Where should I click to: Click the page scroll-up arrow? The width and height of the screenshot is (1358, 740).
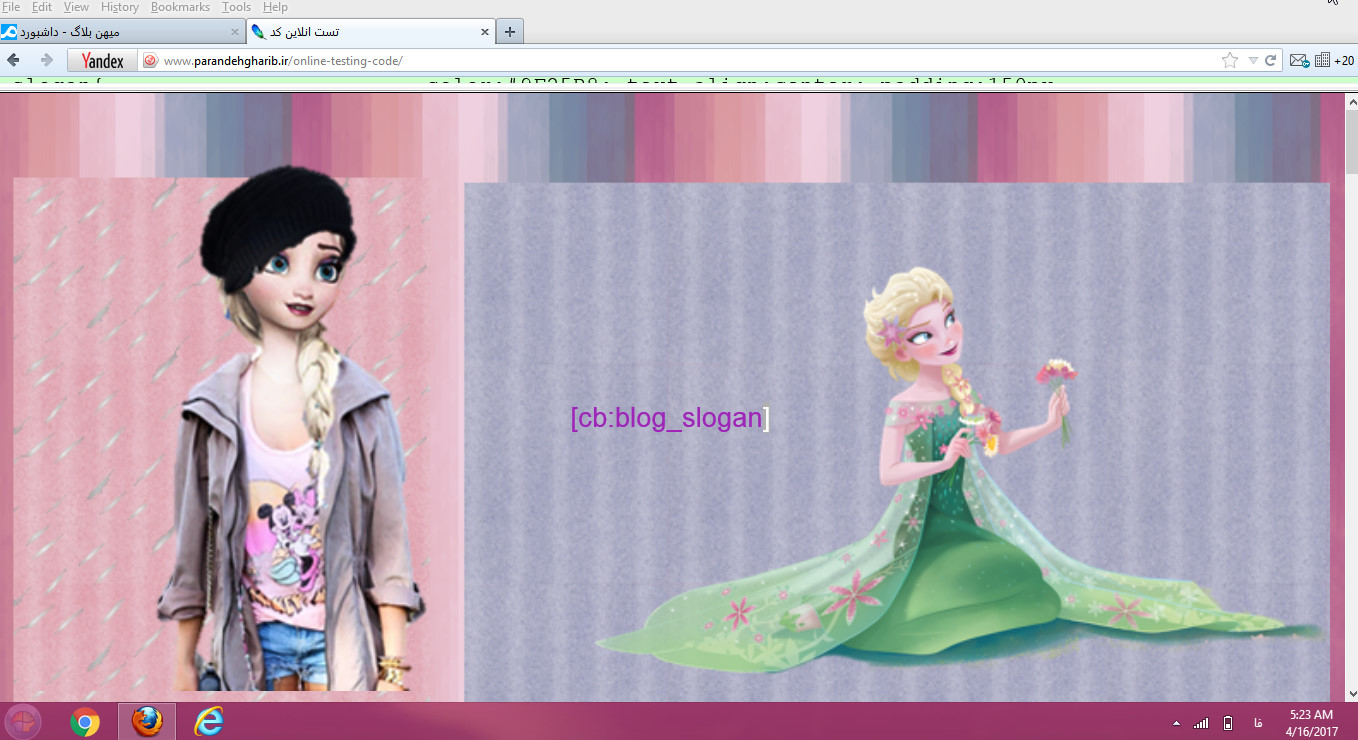click(x=1351, y=102)
